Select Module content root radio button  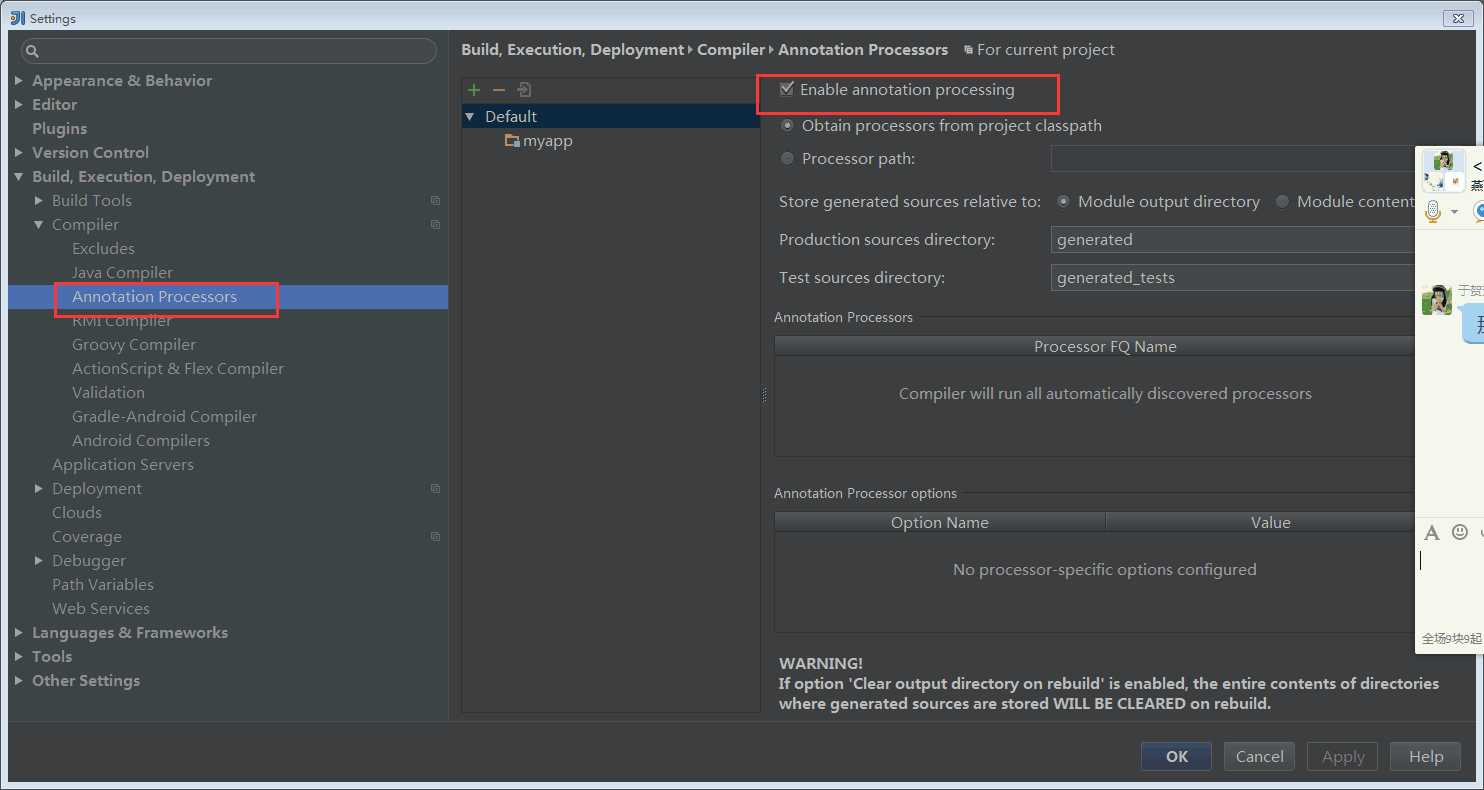click(x=1283, y=201)
